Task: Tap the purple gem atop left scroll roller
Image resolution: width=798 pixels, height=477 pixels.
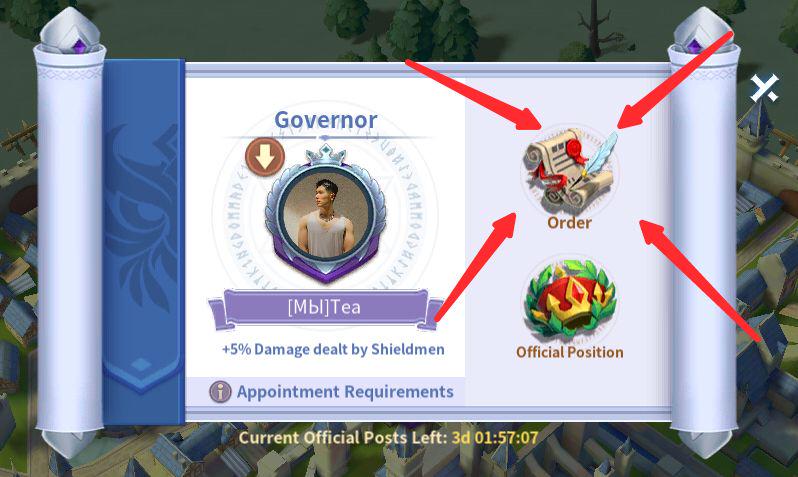Action: coord(78,46)
